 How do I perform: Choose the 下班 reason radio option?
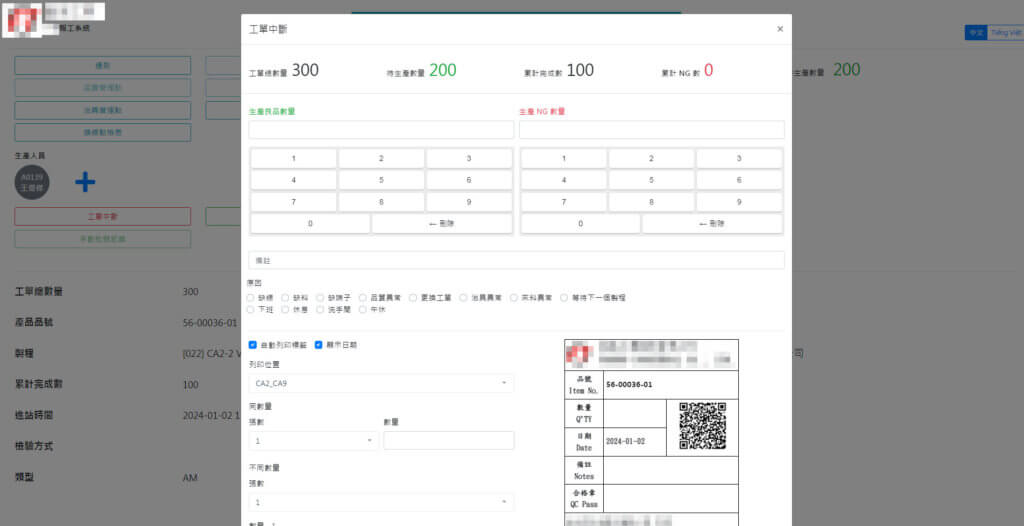click(251, 310)
